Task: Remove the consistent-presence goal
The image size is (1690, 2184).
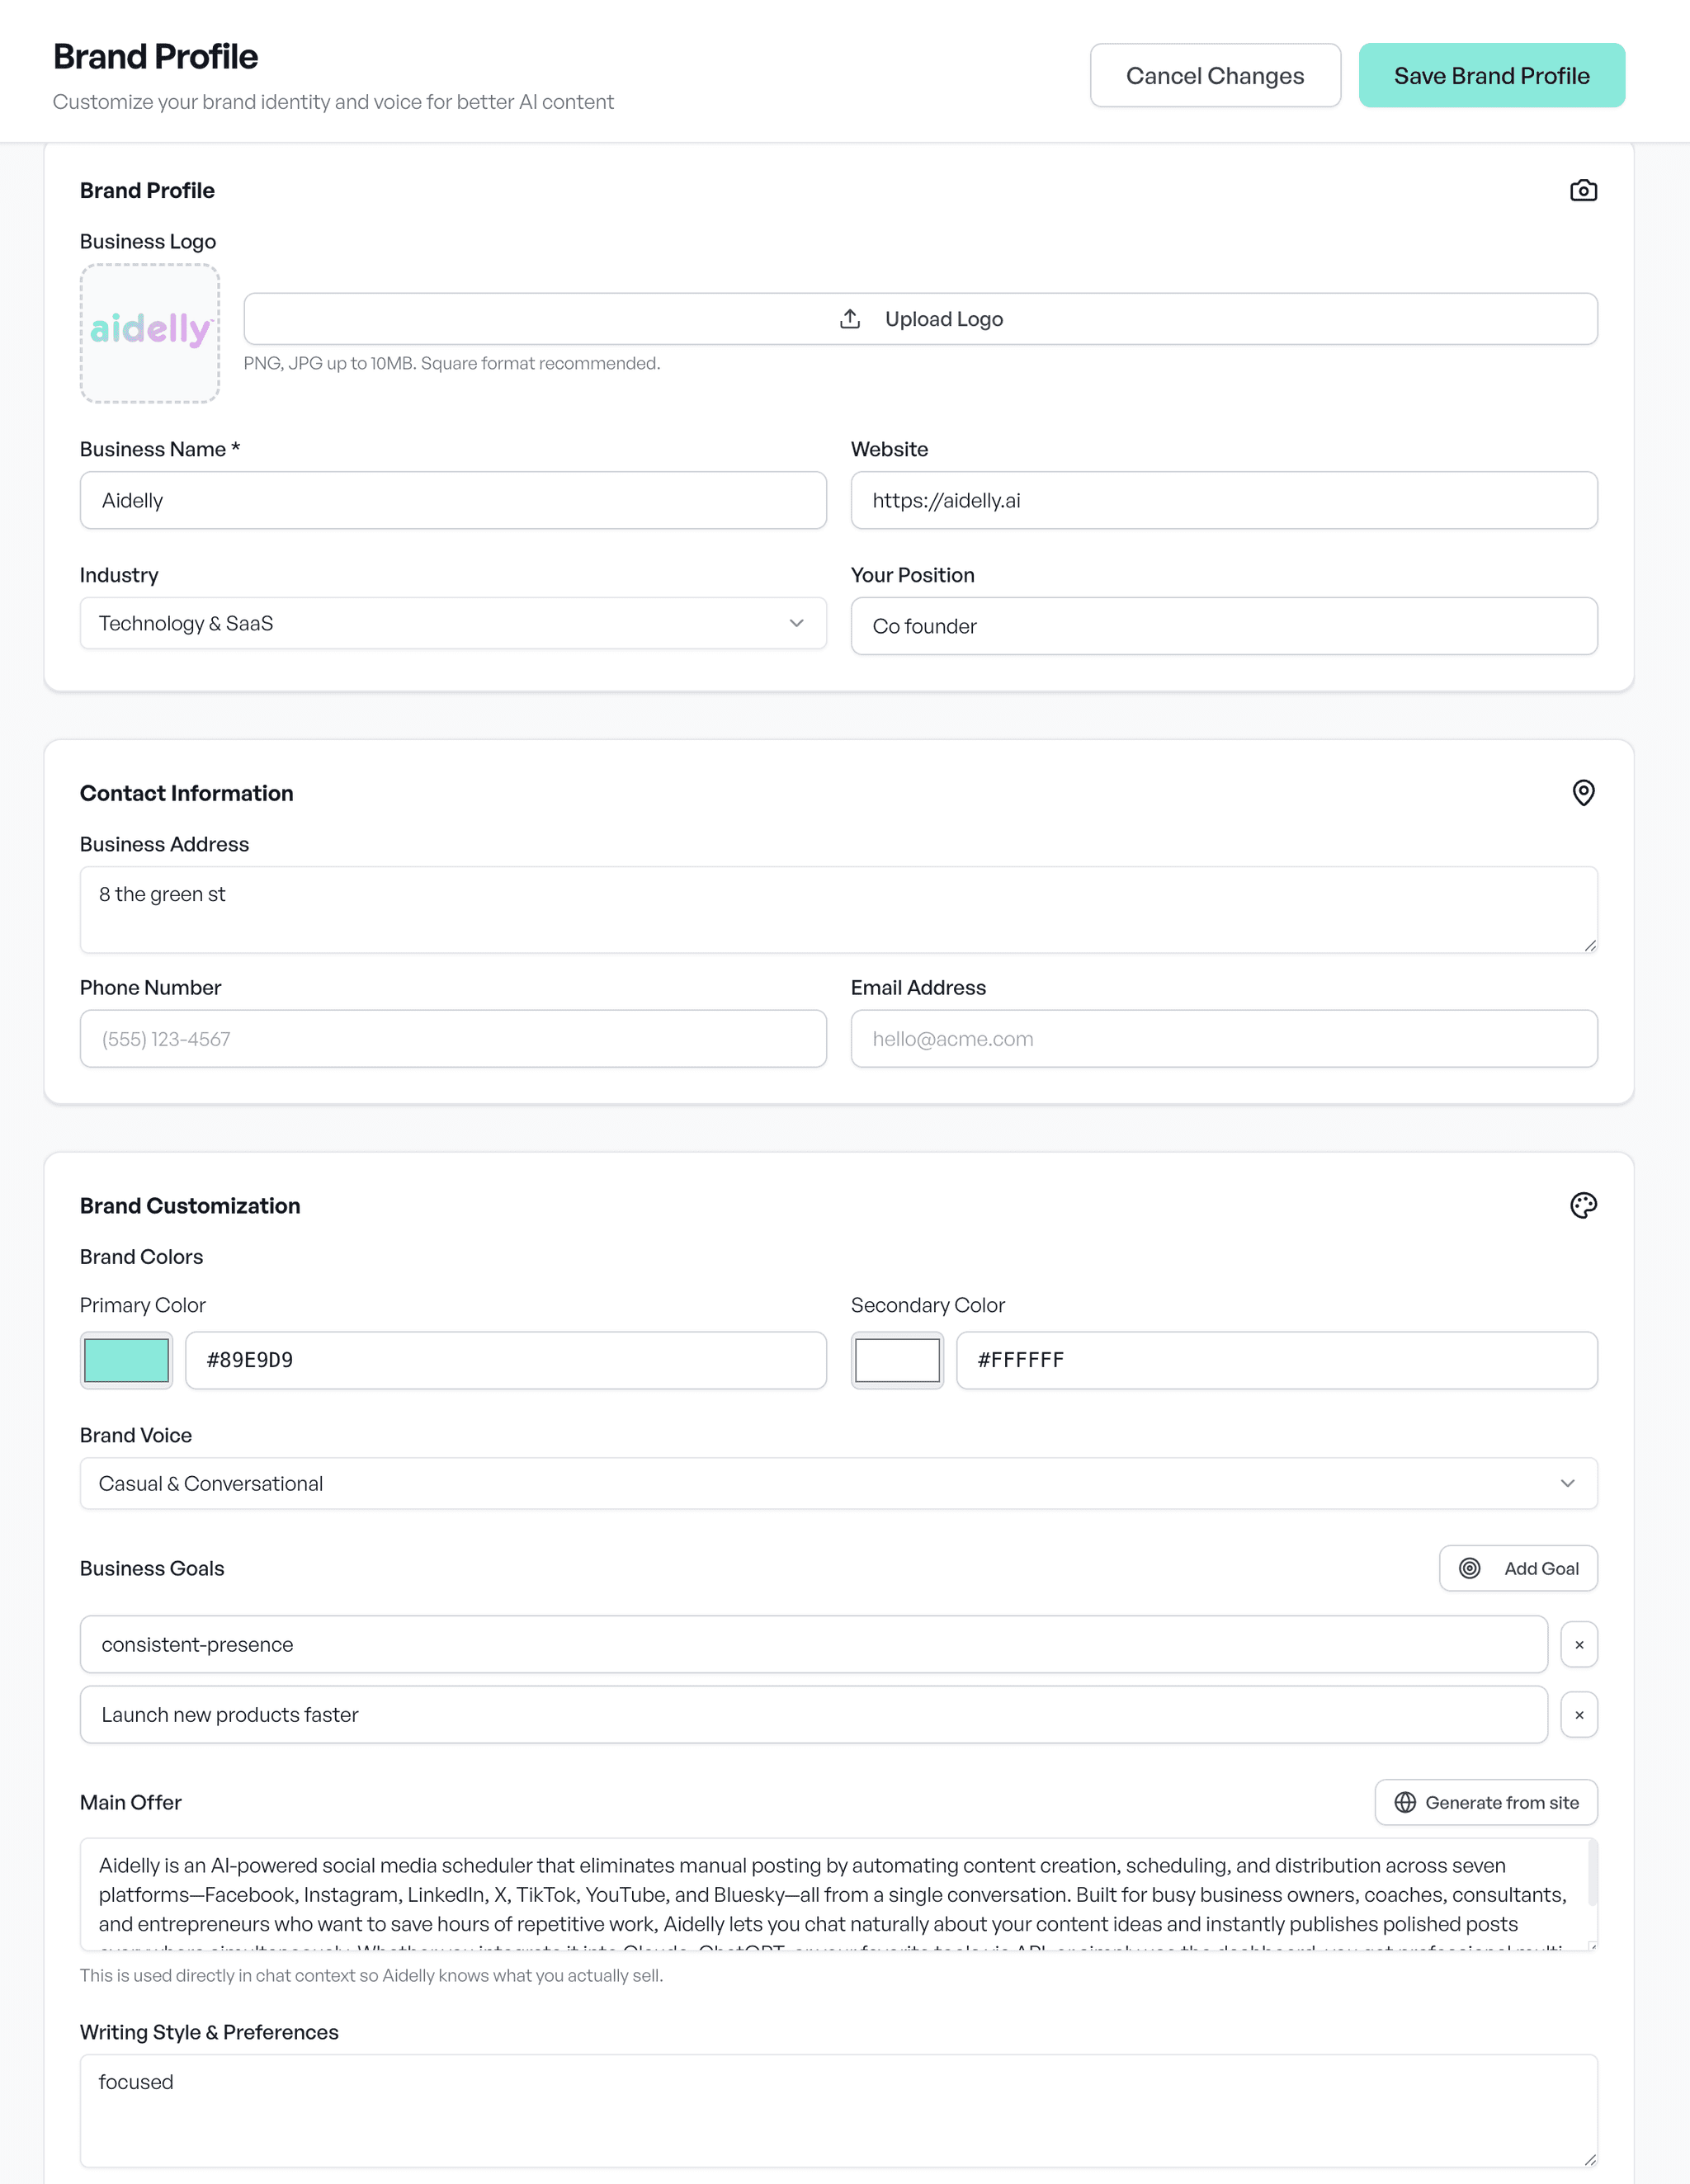Action: click(1578, 1645)
